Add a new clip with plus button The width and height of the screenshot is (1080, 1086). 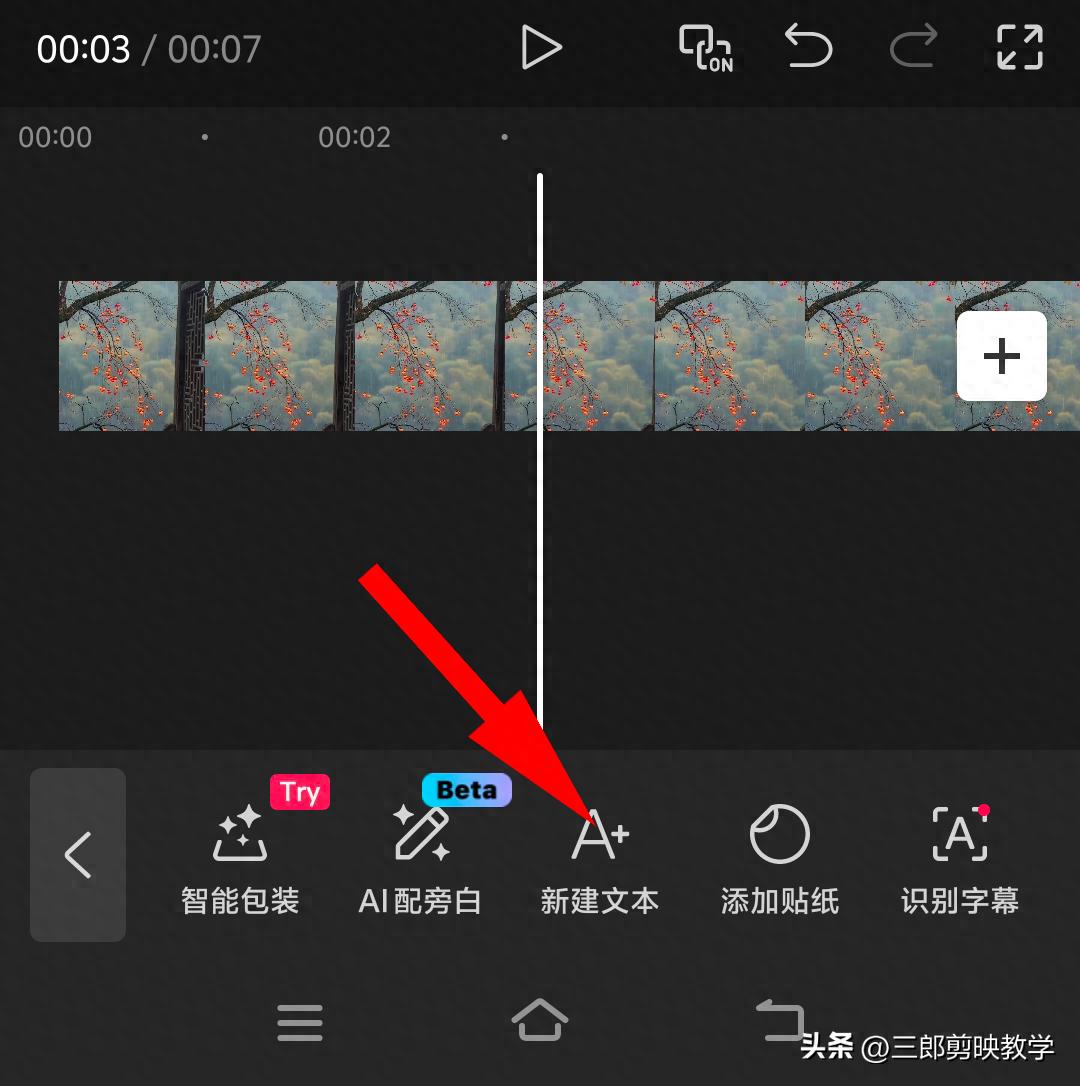click(x=1002, y=356)
